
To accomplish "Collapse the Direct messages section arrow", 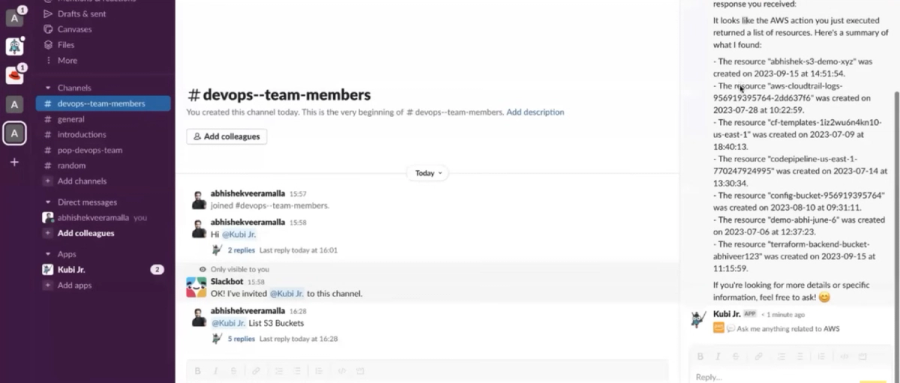I will pos(48,202).
